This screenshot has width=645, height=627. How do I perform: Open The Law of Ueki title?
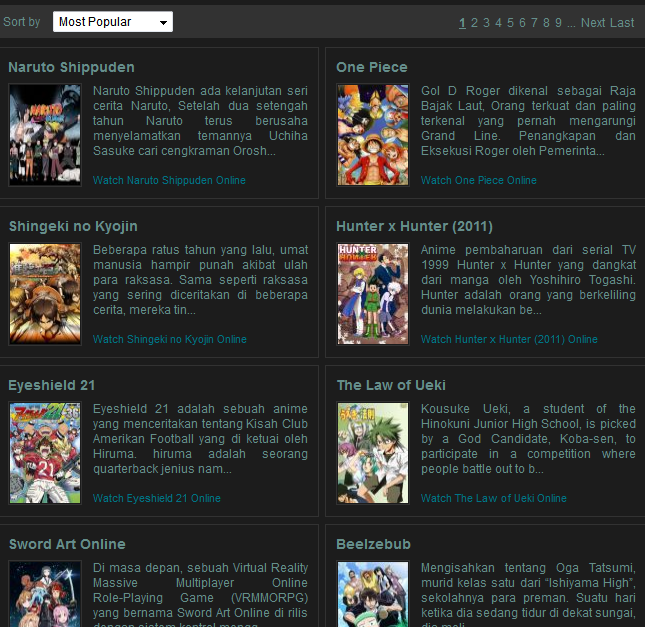[x=391, y=385]
